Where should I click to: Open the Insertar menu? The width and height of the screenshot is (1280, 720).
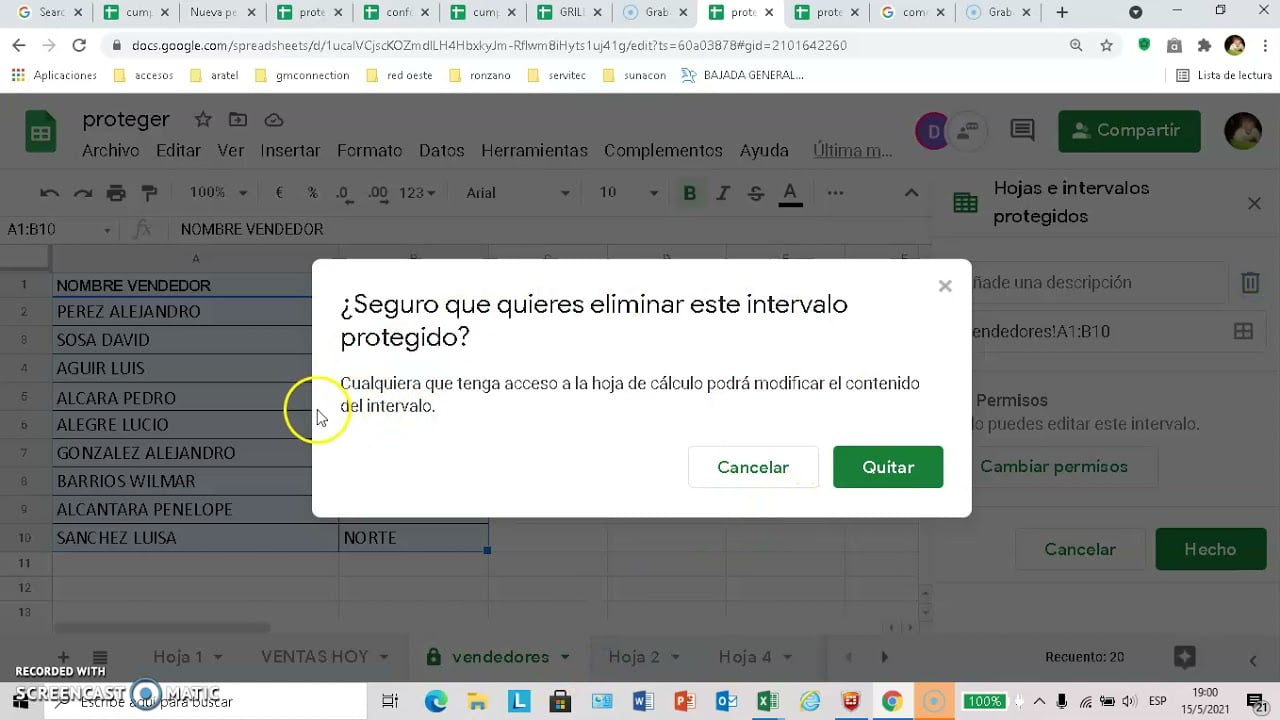pyautogui.click(x=290, y=150)
